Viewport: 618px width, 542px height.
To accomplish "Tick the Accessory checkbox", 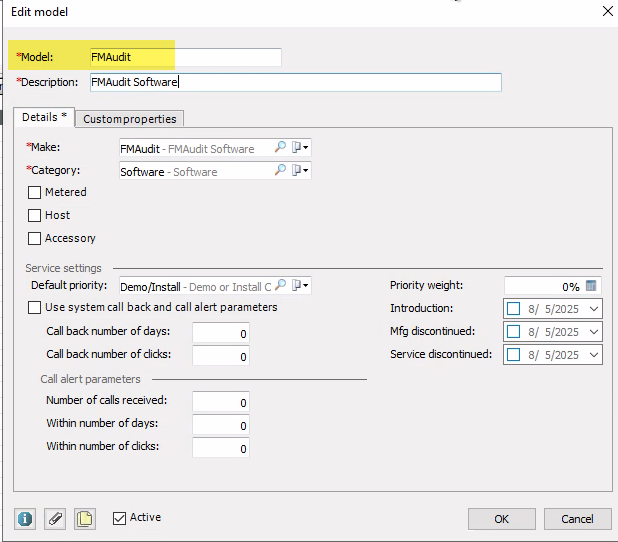I will 35,239.
